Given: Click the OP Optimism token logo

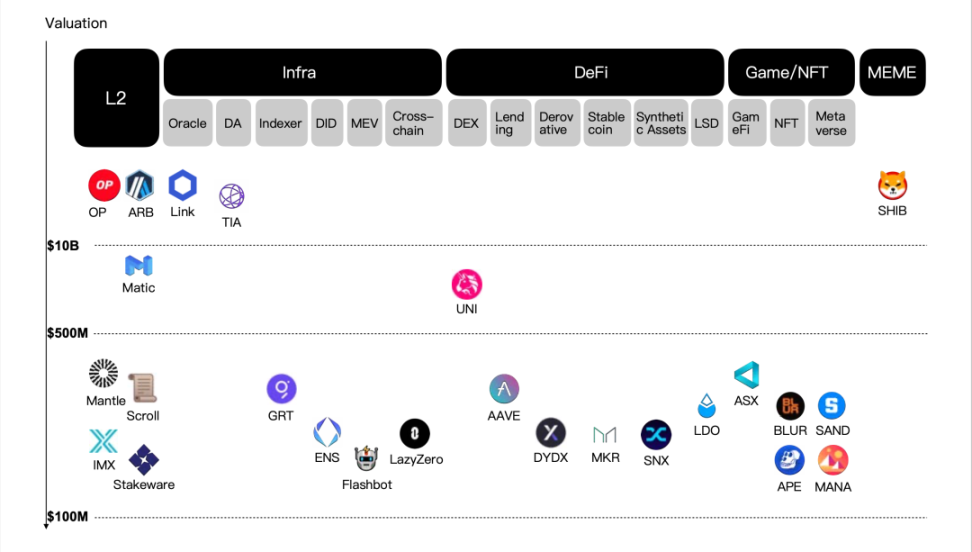Looking at the screenshot, I should tap(104, 185).
